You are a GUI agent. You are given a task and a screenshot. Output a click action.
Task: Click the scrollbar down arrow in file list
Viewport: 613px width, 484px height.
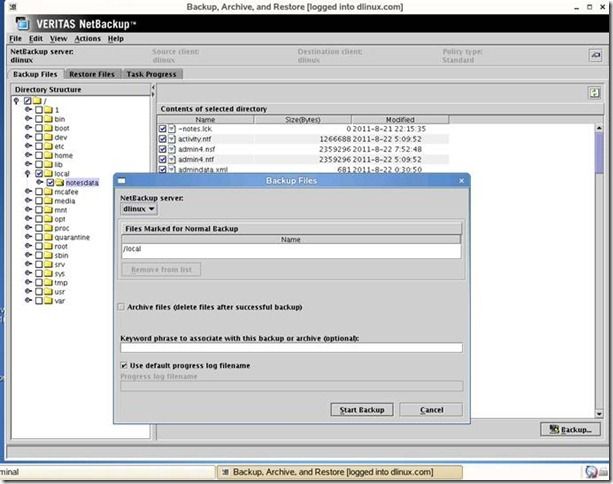(599, 413)
